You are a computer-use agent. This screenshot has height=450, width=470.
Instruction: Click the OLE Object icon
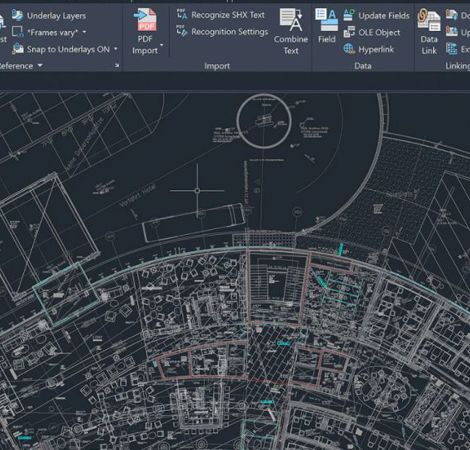pyautogui.click(x=349, y=32)
